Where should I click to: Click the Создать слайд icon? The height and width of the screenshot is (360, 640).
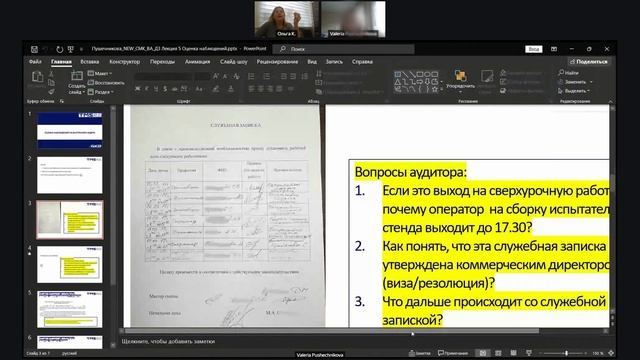(77, 76)
